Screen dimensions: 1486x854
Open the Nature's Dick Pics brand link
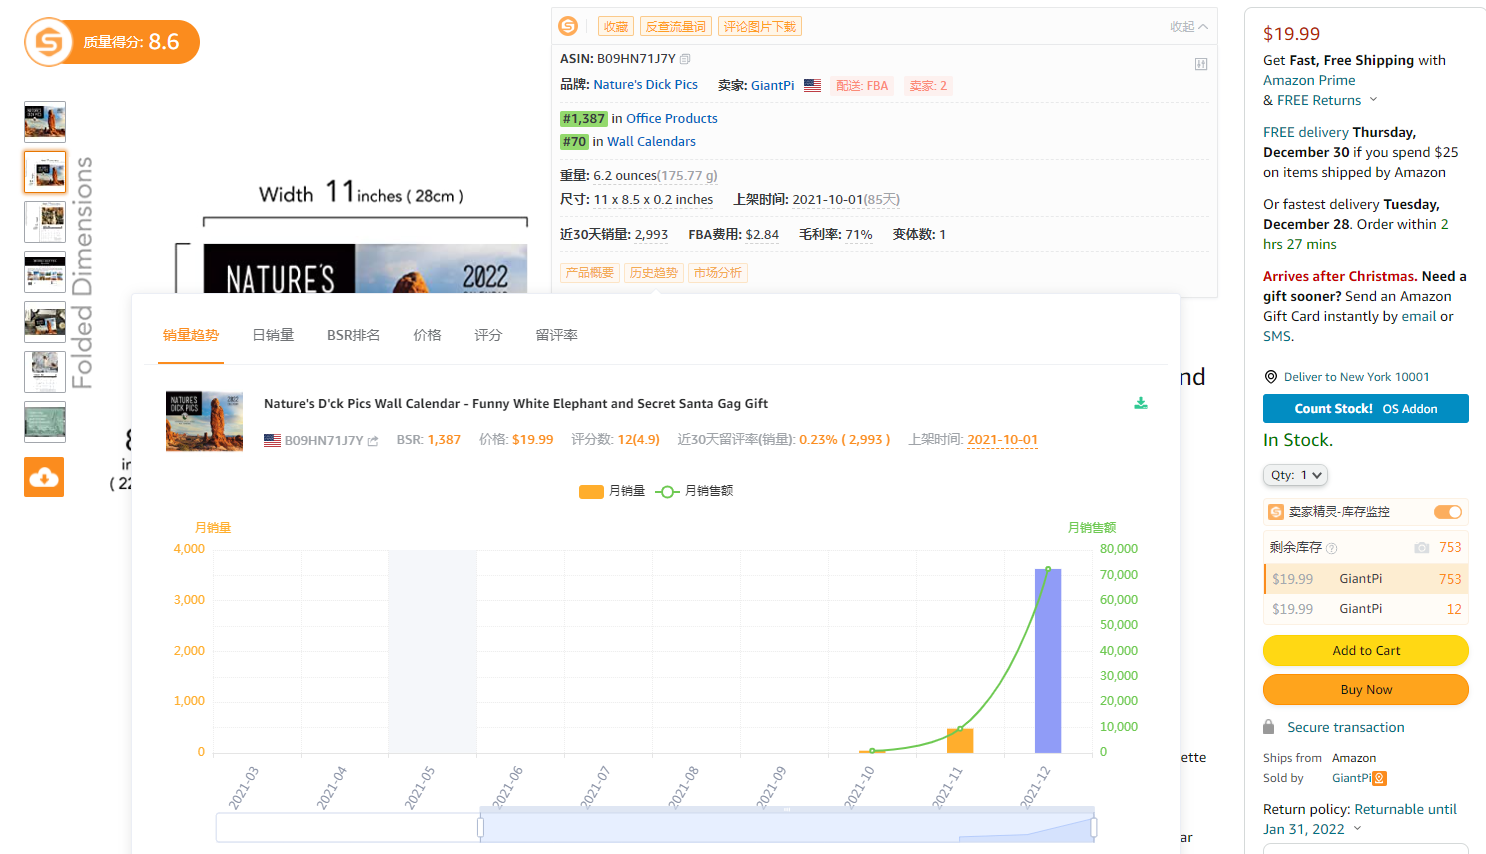tap(645, 85)
